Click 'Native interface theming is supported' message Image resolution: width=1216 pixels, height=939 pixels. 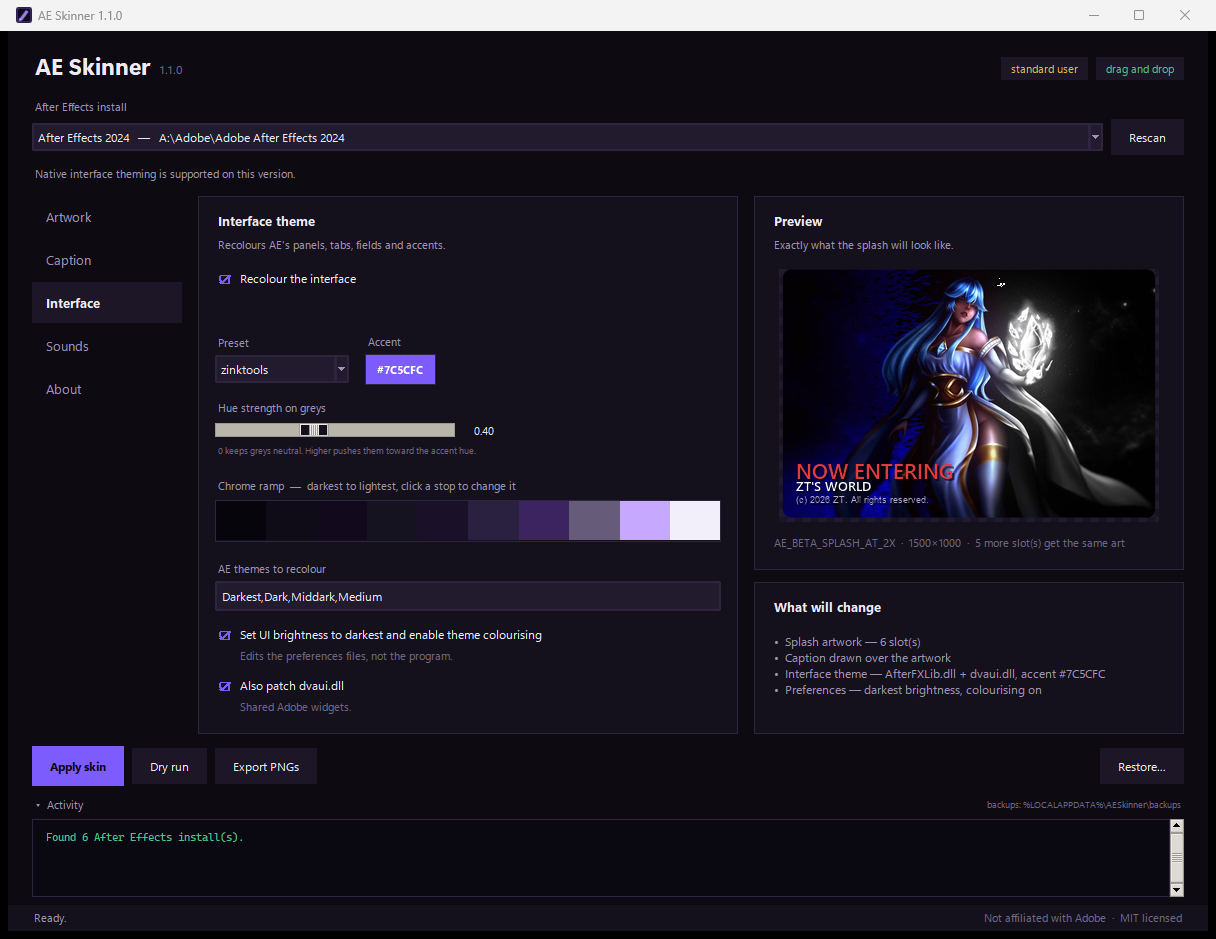pos(165,174)
